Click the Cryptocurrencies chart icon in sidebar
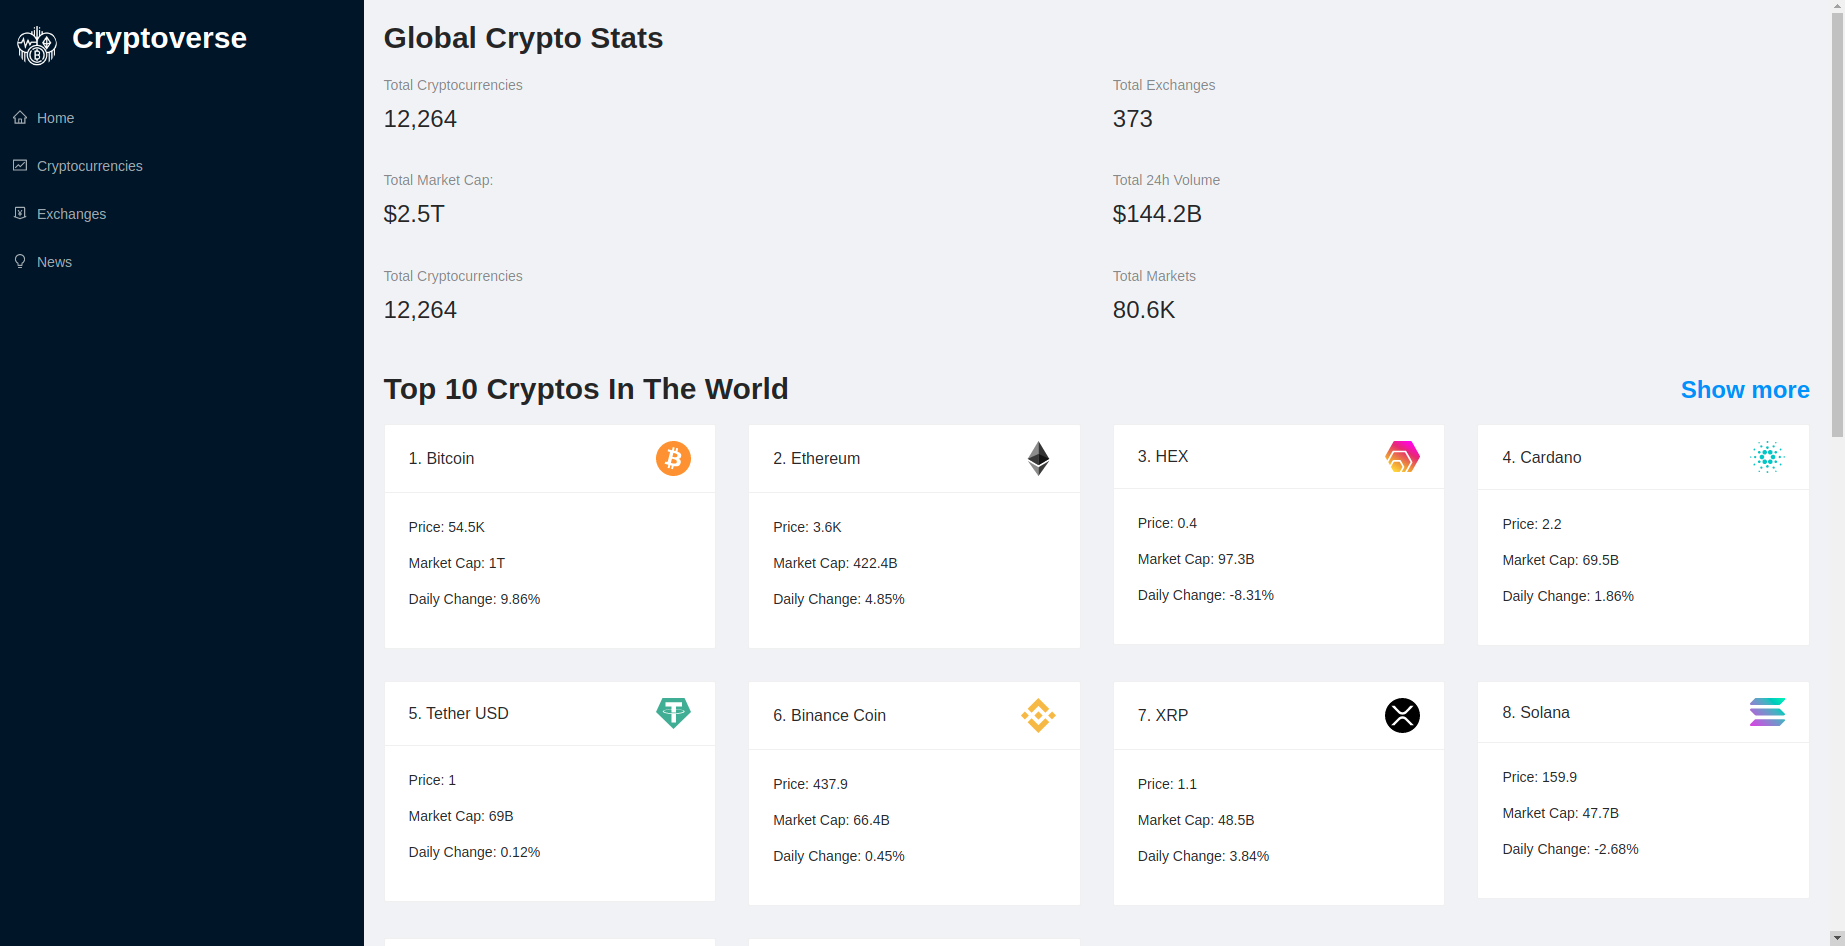1845x946 pixels. [x=20, y=165]
